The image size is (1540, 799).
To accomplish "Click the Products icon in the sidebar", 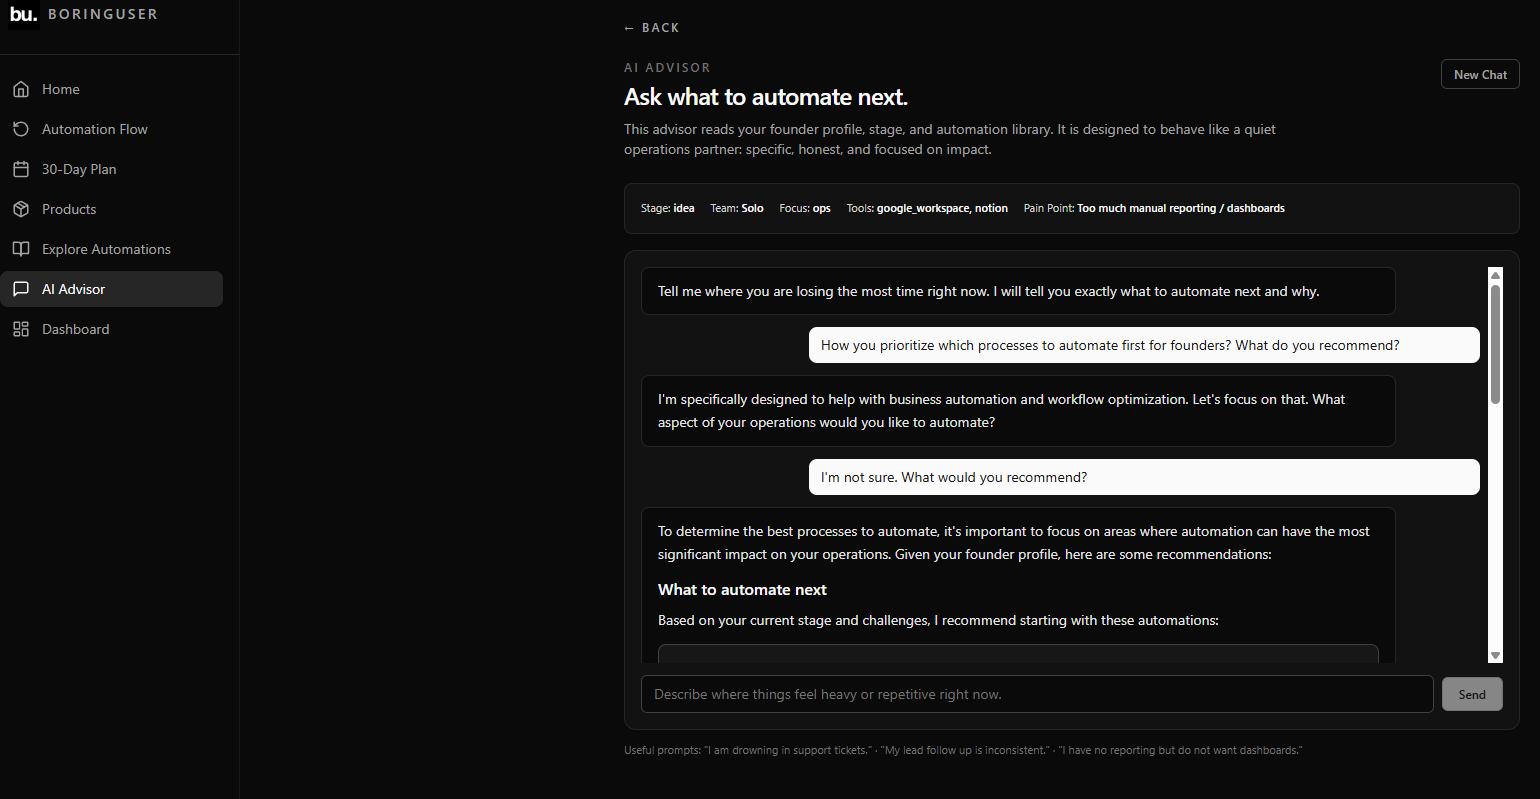I will click(x=20, y=209).
